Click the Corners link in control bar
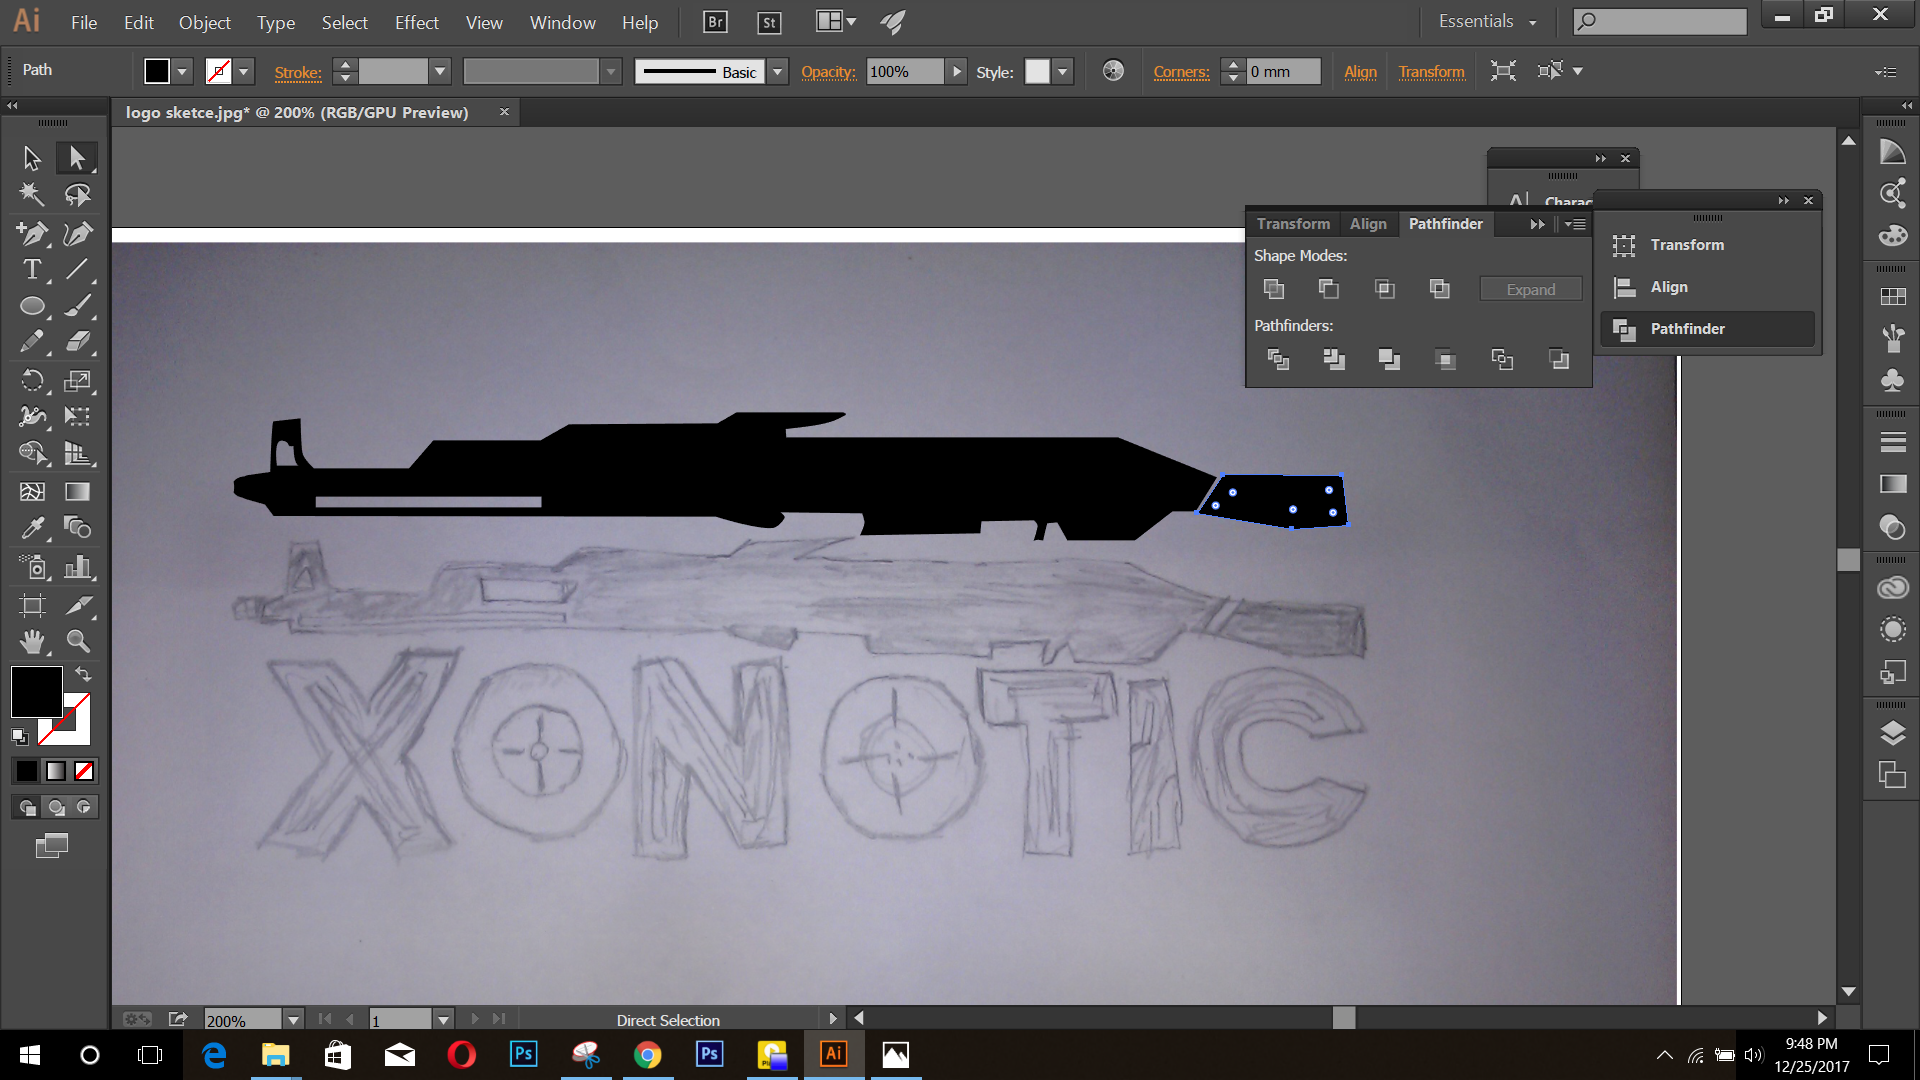Viewport: 1920px width, 1080px height. coord(1181,72)
